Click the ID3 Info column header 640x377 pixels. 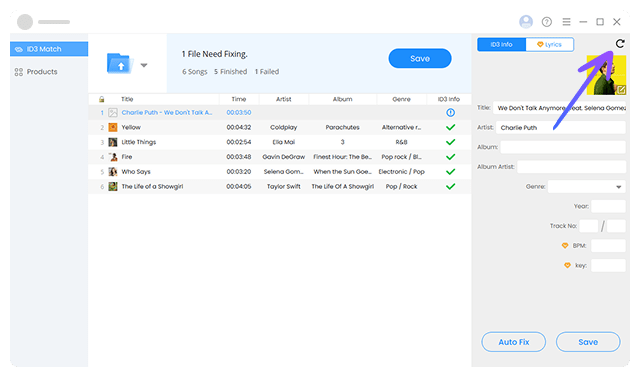tap(449, 99)
